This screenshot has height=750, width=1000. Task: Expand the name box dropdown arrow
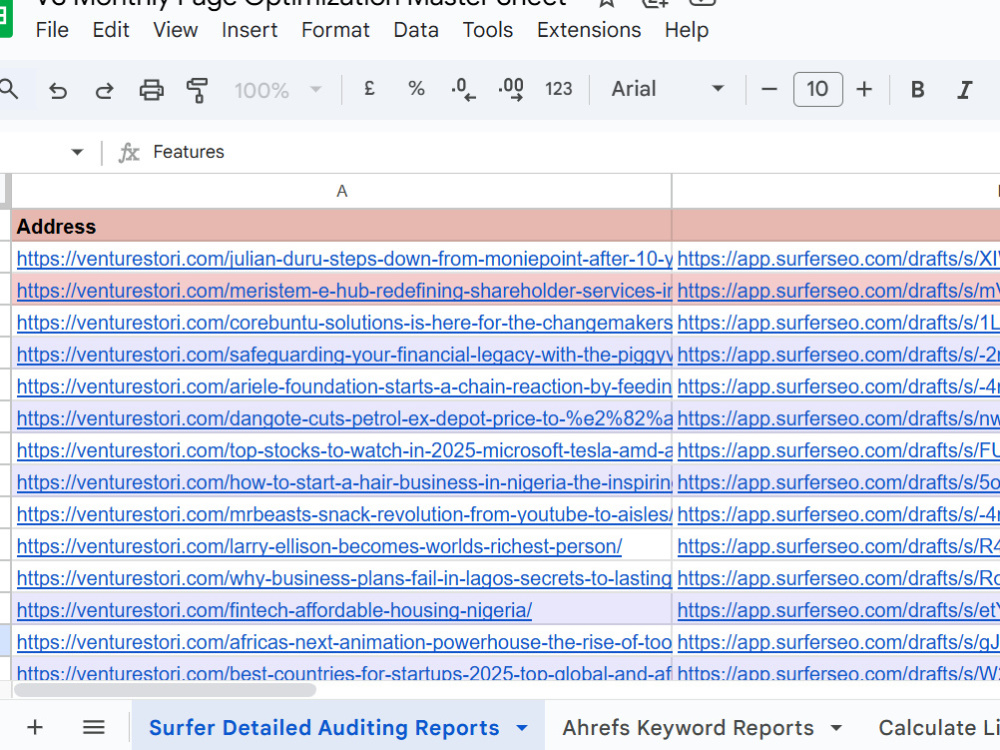pyautogui.click(x=77, y=152)
